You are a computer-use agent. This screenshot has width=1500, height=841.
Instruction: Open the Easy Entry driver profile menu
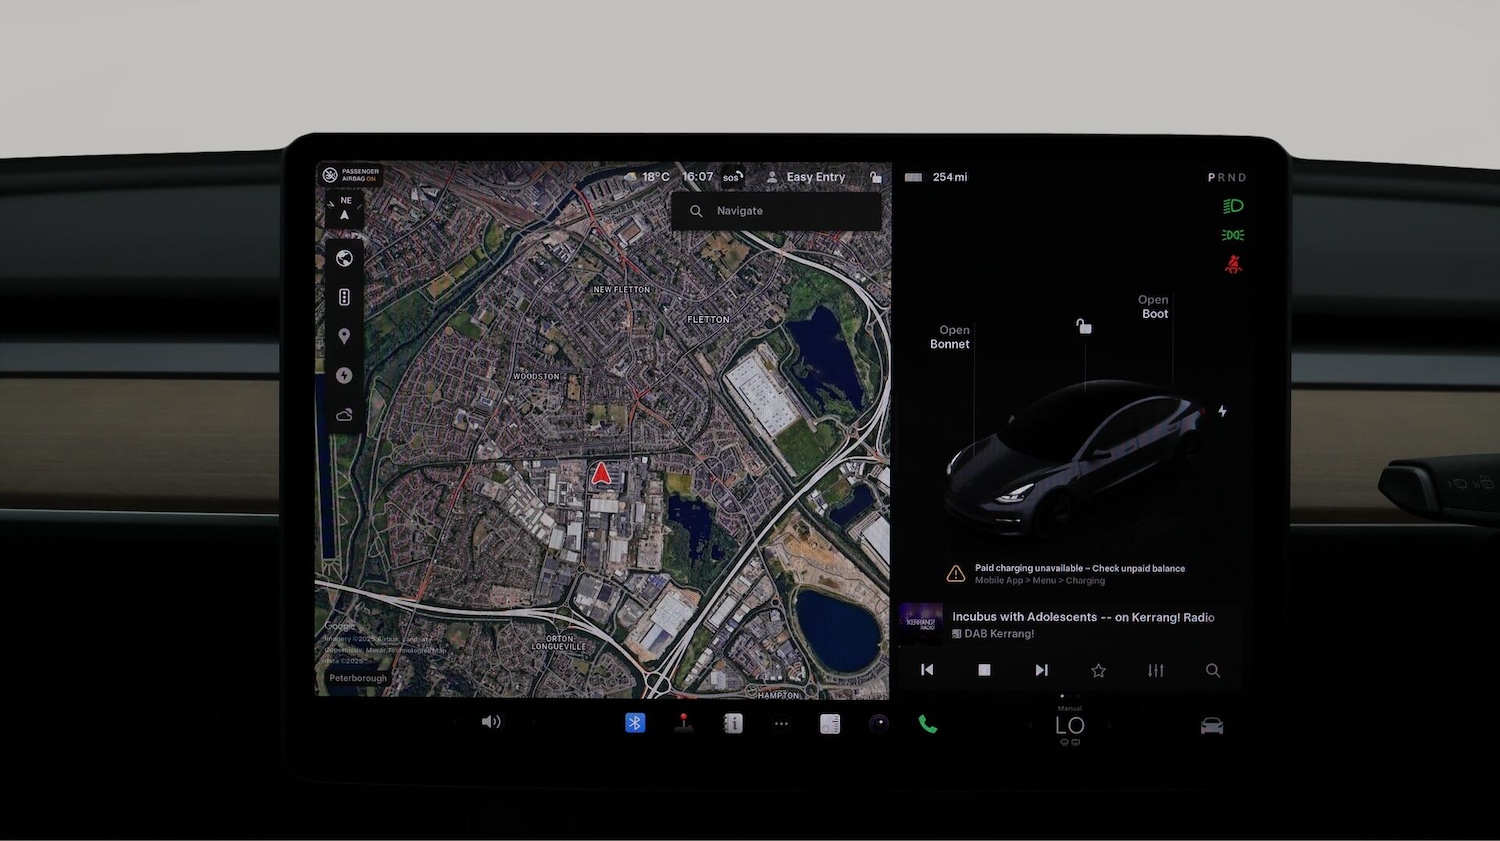point(806,177)
